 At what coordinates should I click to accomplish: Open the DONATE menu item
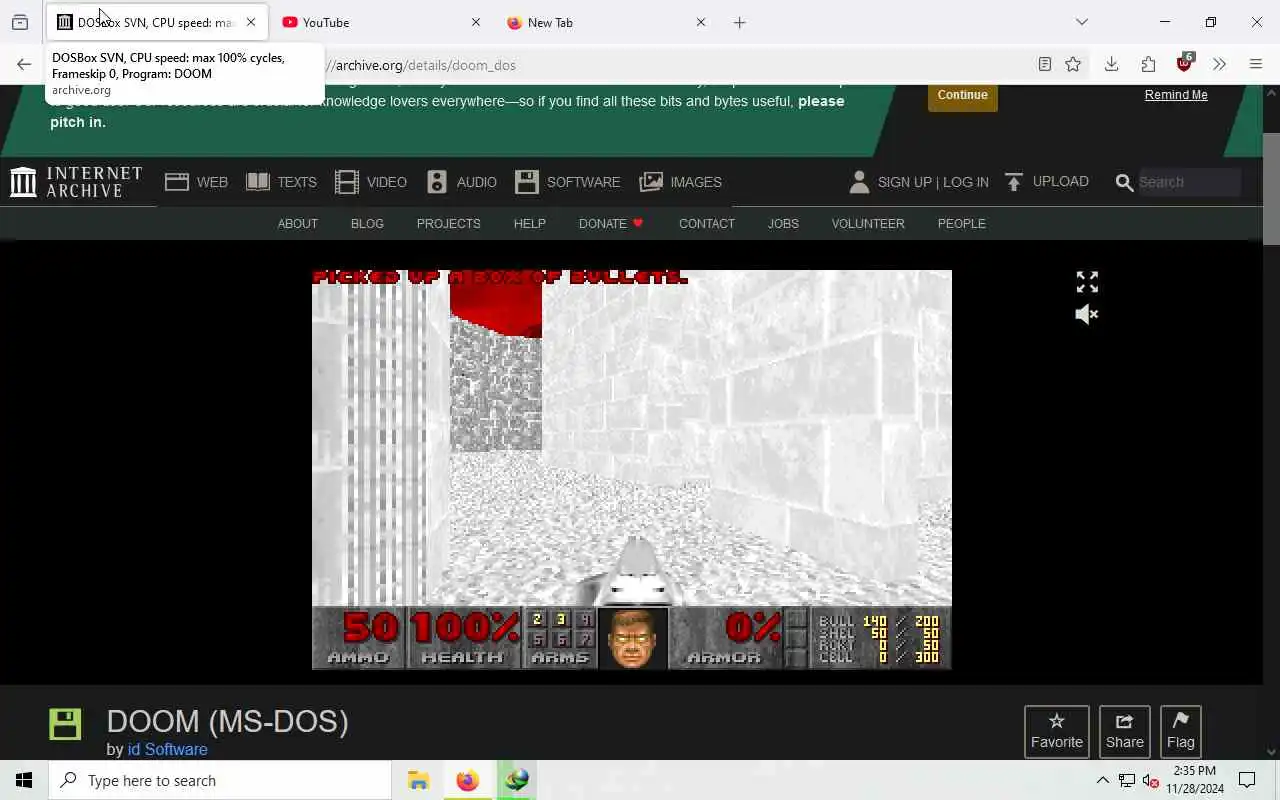click(x=611, y=223)
